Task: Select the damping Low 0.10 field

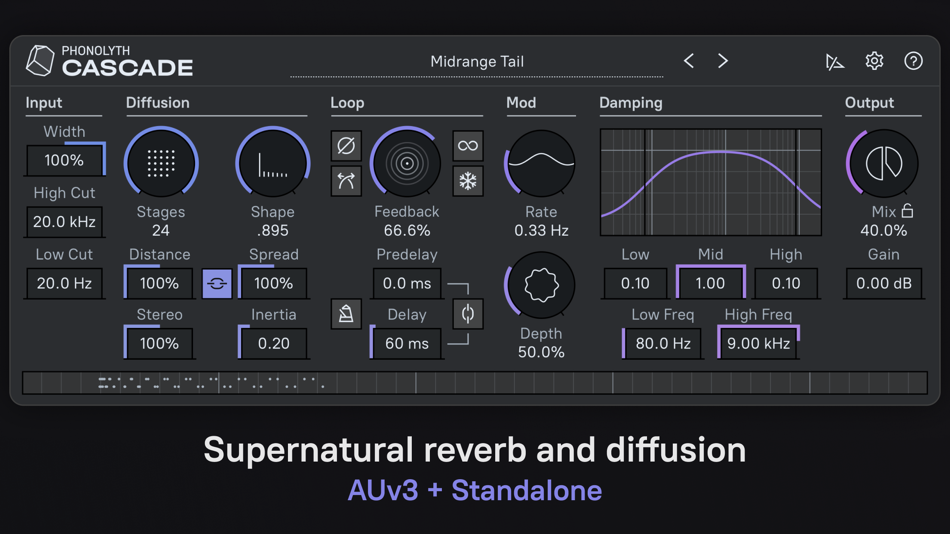Action: pyautogui.click(x=635, y=283)
